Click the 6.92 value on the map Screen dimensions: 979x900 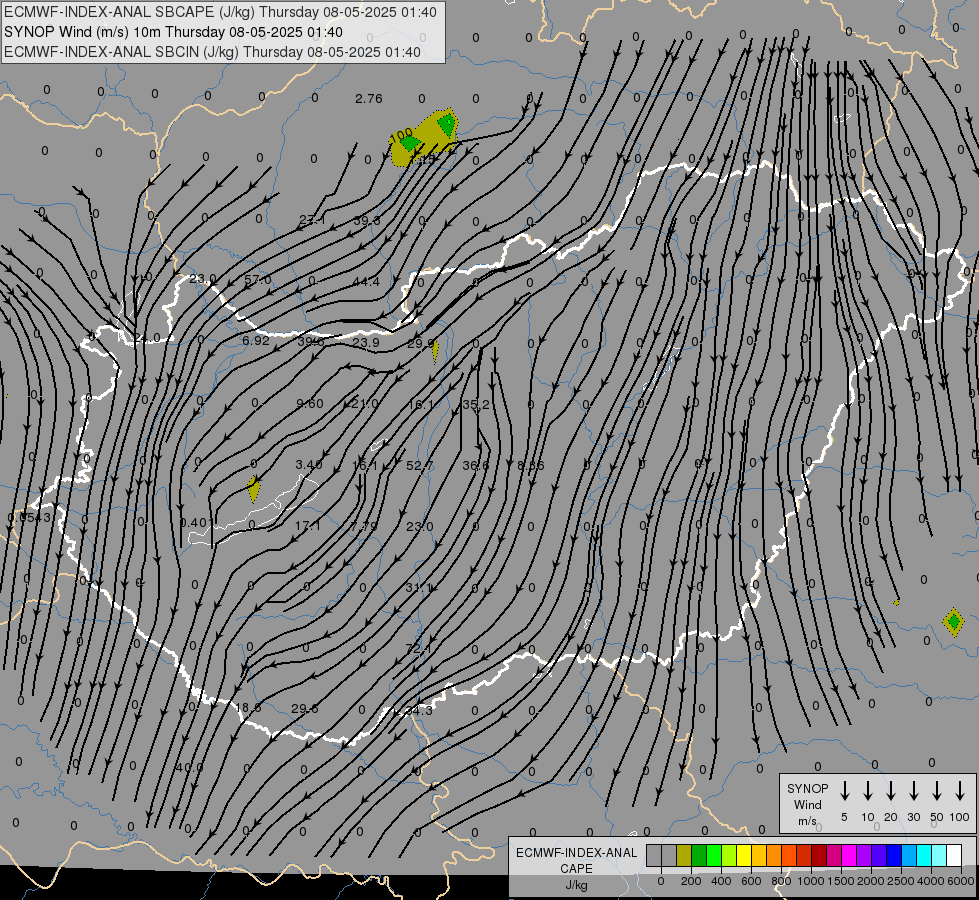pyautogui.click(x=255, y=340)
